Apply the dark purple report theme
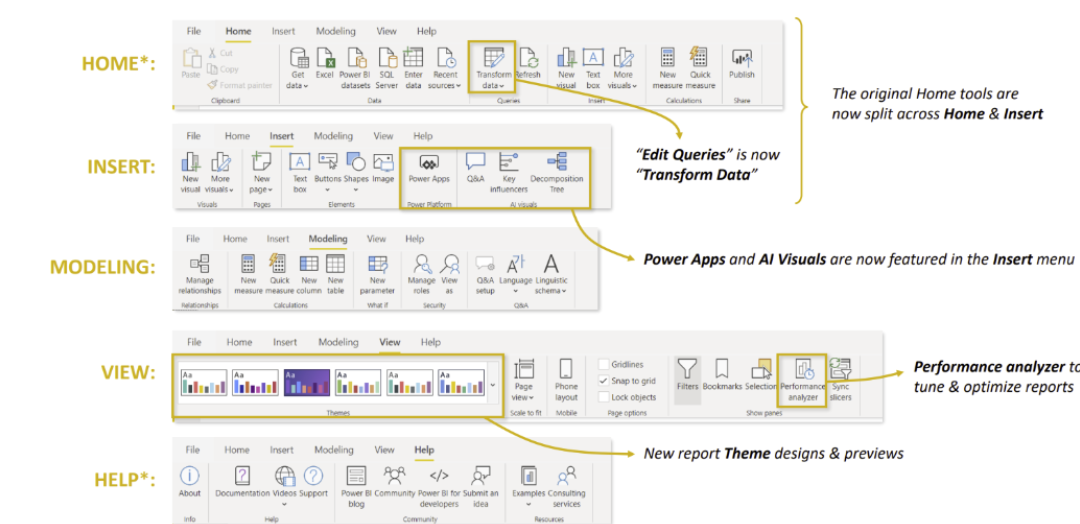 coord(307,382)
